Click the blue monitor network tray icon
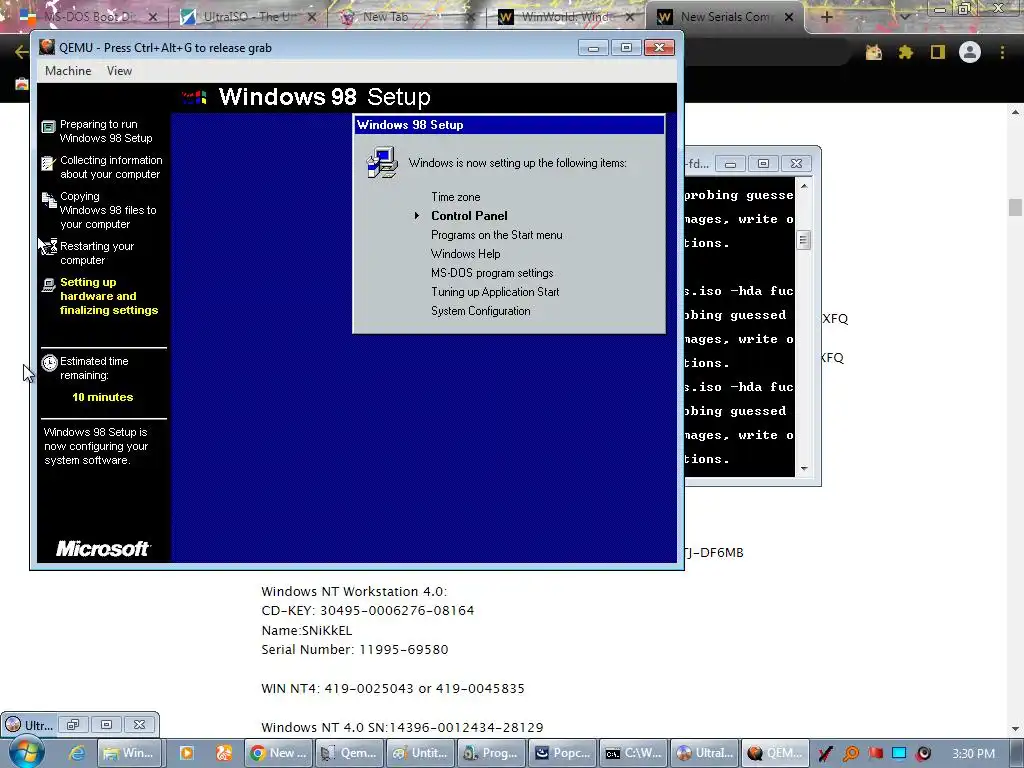Screen dimensions: 1024x768 pyautogui.click(x=899, y=754)
